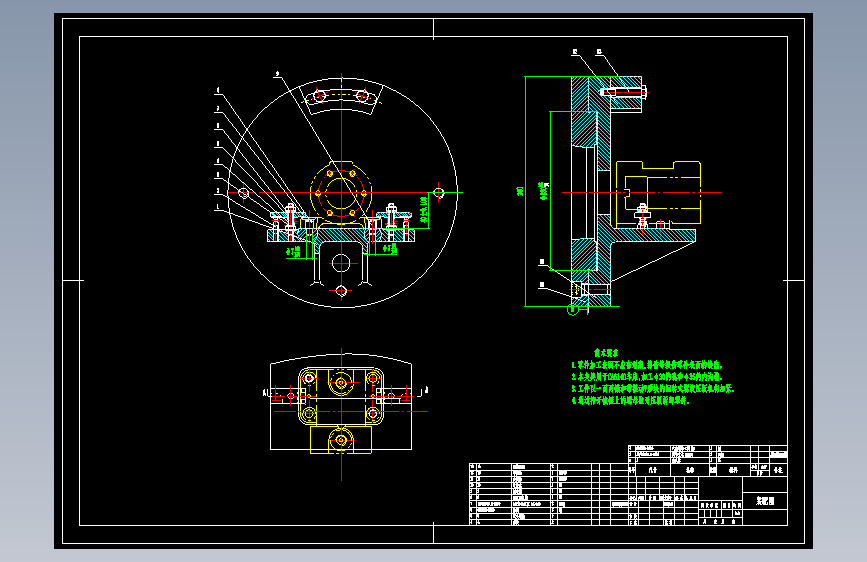Click the green datum circle below section view
Image resolution: width=867 pixels, height=562 pixels.
[573, 310]
